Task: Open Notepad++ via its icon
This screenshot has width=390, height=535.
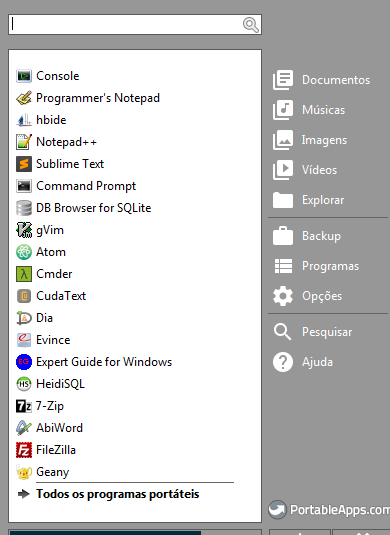Action: pyautogui.click(x=24, y=142)
